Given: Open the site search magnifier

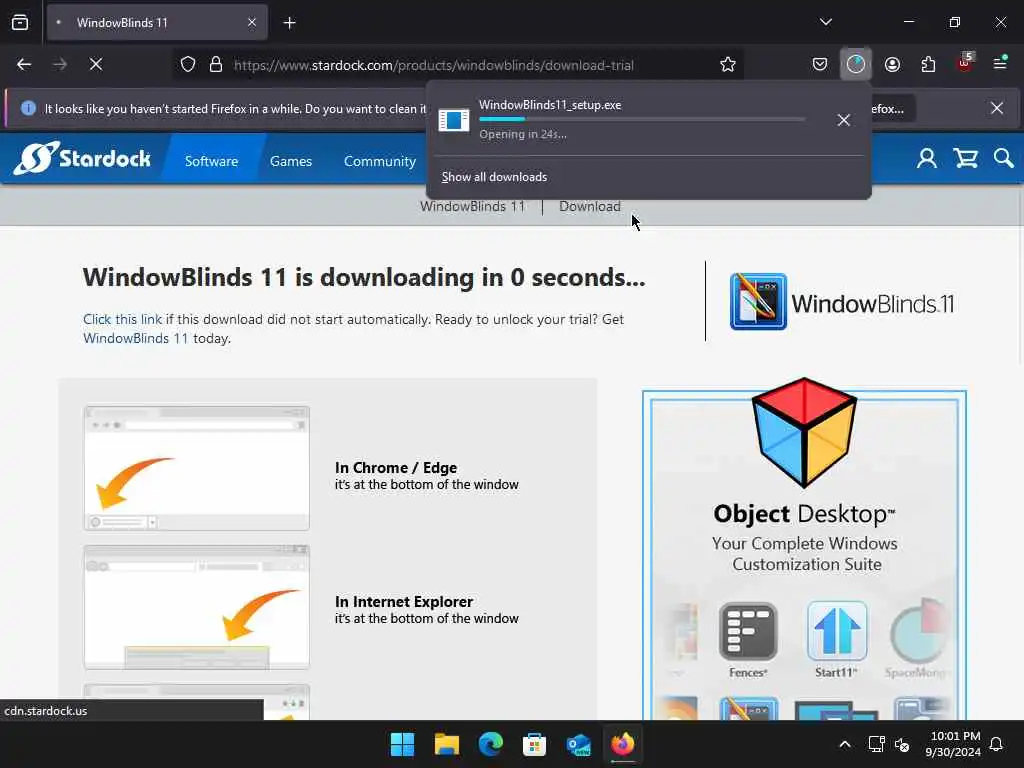Looking at the screenshot, I should [1003, 159].
